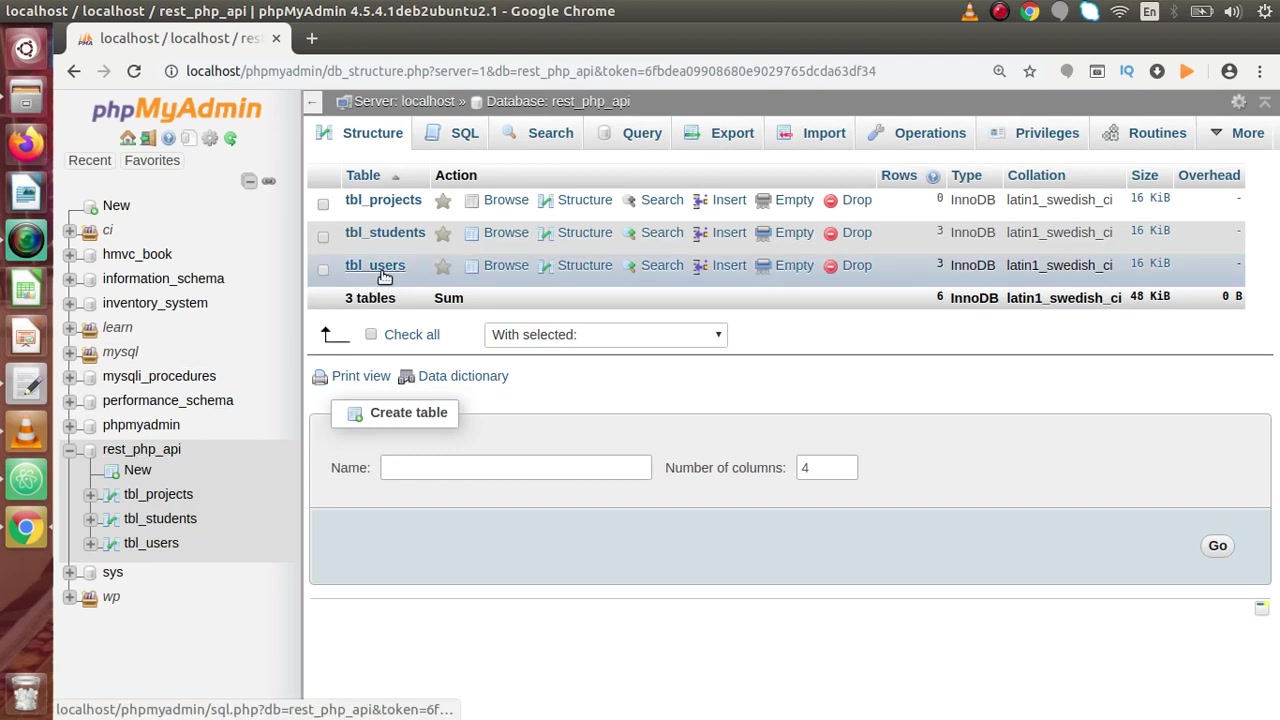
Task: Open the More tab dropdown
Action: pyautogui.click(x=1237, y=133)
